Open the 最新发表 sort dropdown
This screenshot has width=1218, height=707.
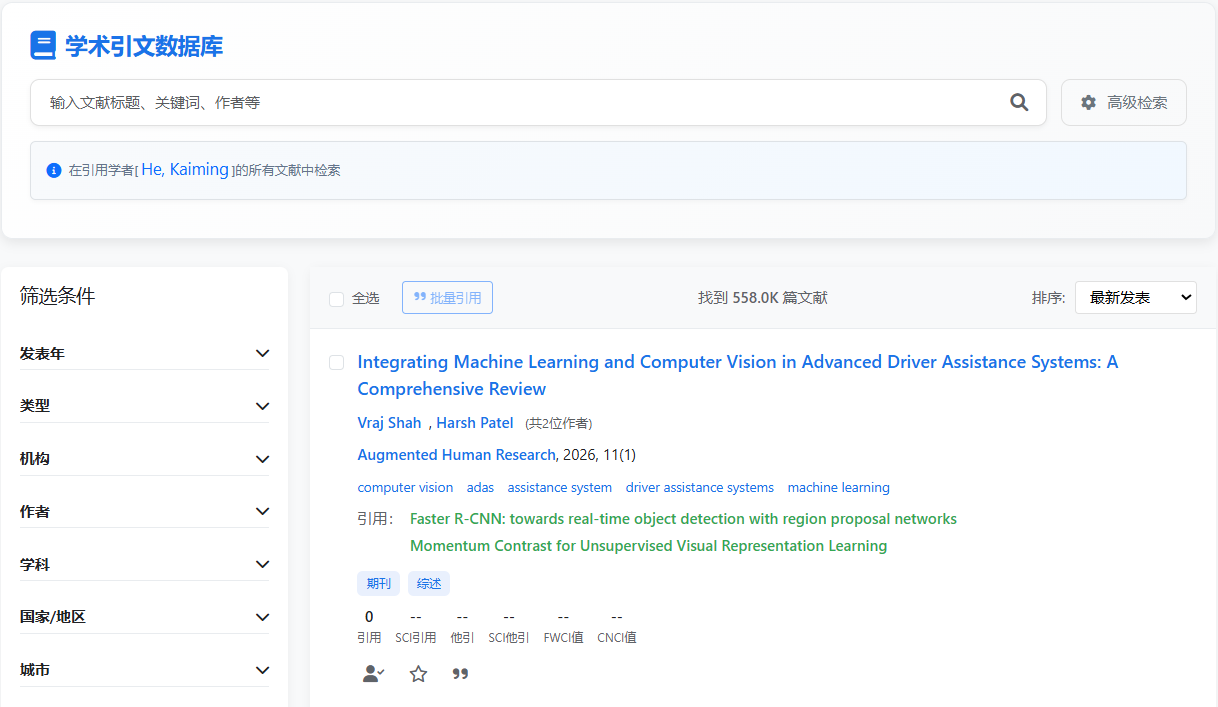[1135, 297]
